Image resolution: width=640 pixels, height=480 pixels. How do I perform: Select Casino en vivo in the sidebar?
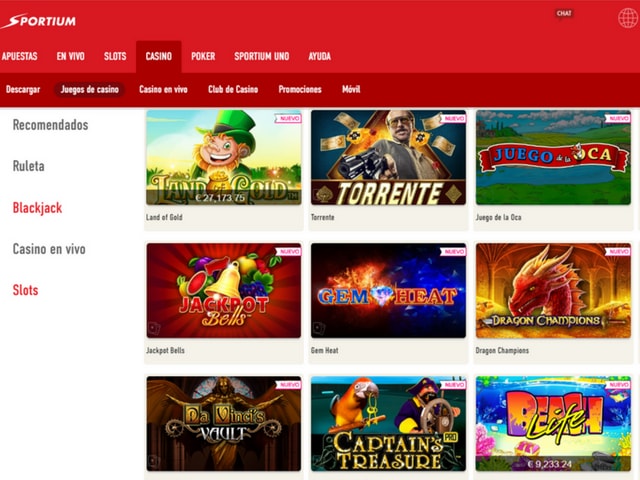pos(49,249)
